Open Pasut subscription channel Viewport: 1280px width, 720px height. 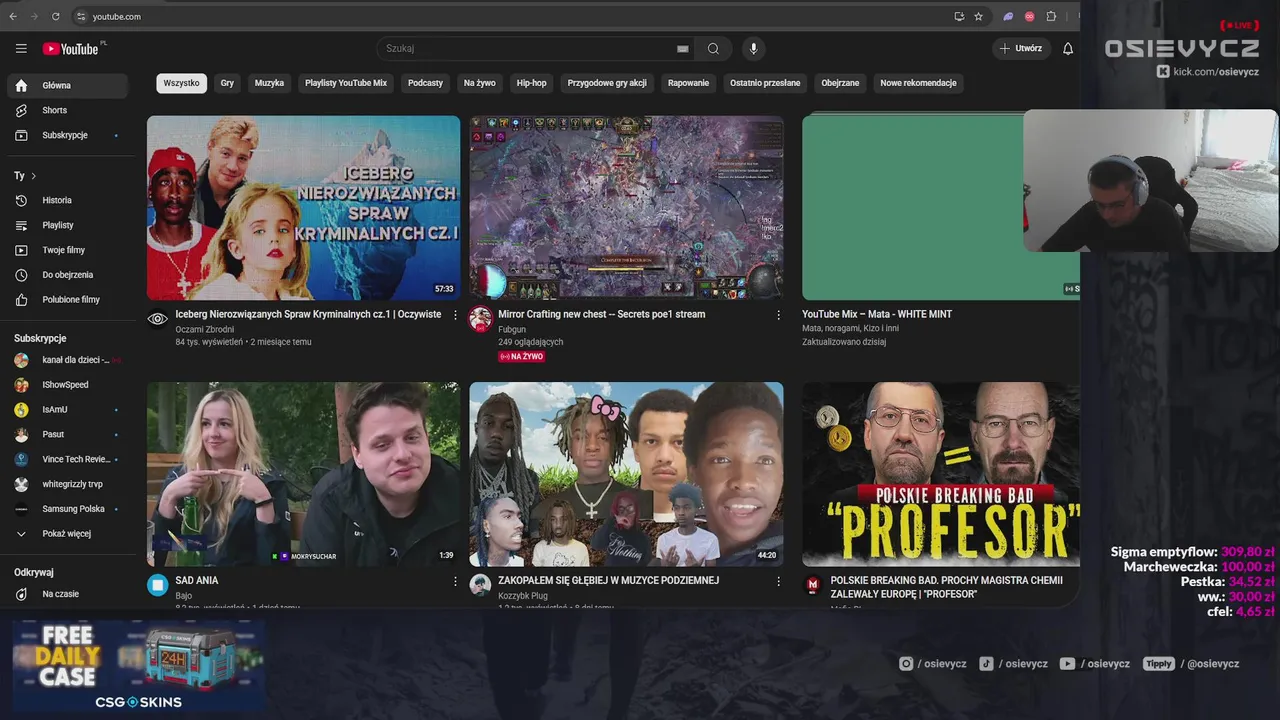[68, 435]
